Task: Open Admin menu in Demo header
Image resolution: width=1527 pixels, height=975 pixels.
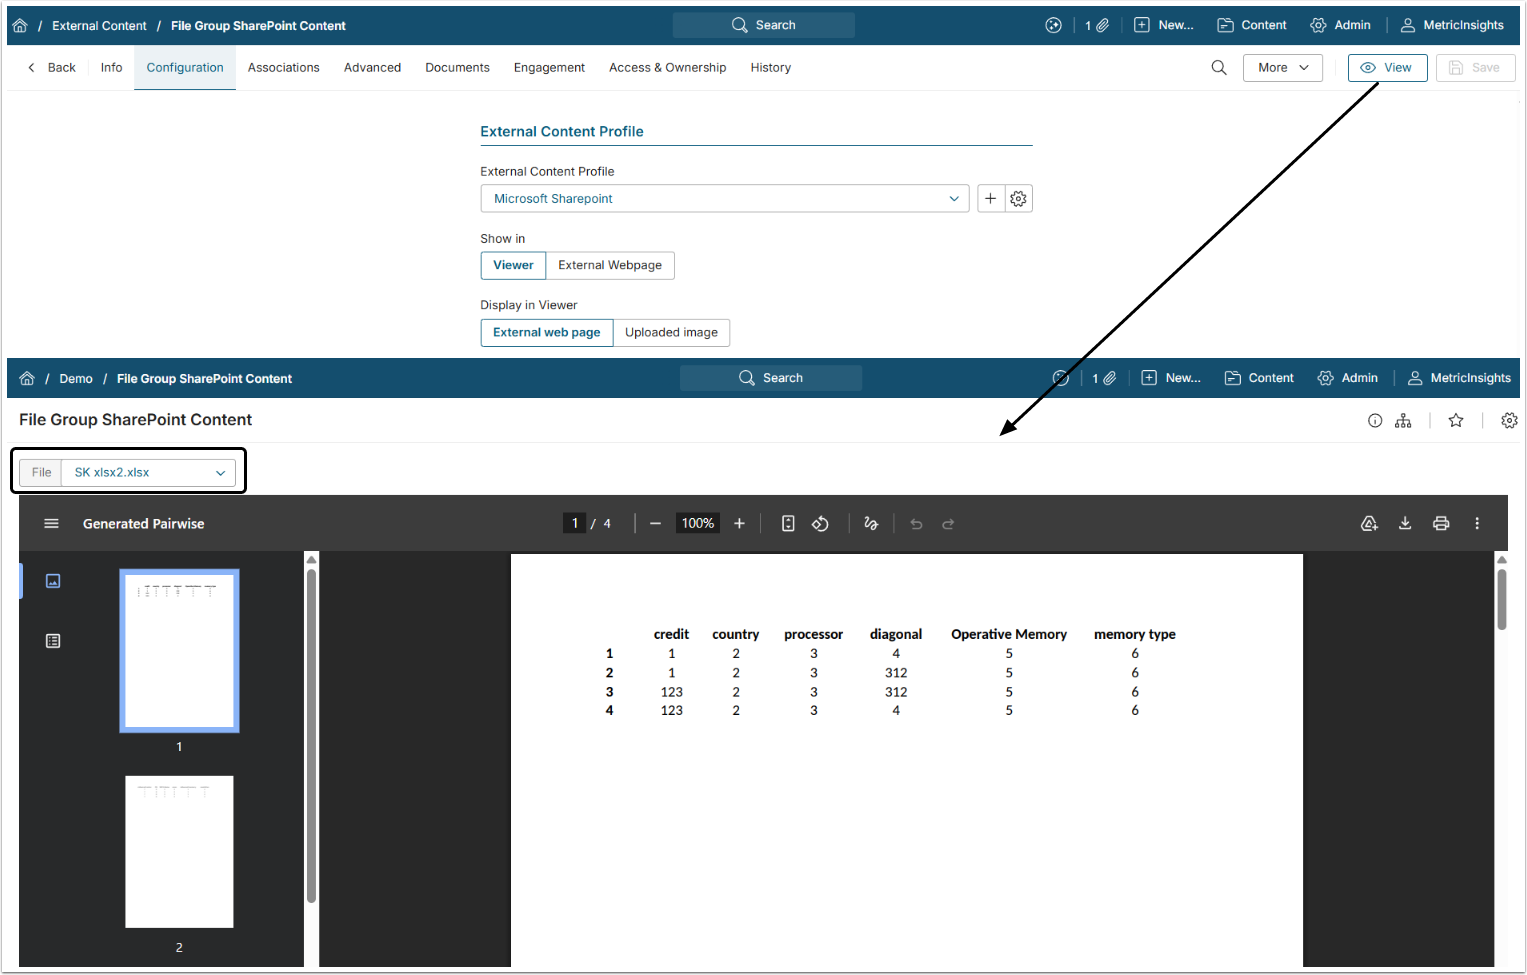Action: [1348, 379]
